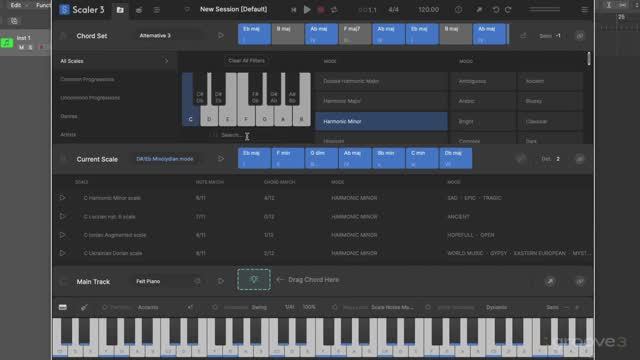This screenshot has width=640, height=360.
Task: Play the Current Scale with its play icon
Action: pyautogui.click(x=221, y=158)
